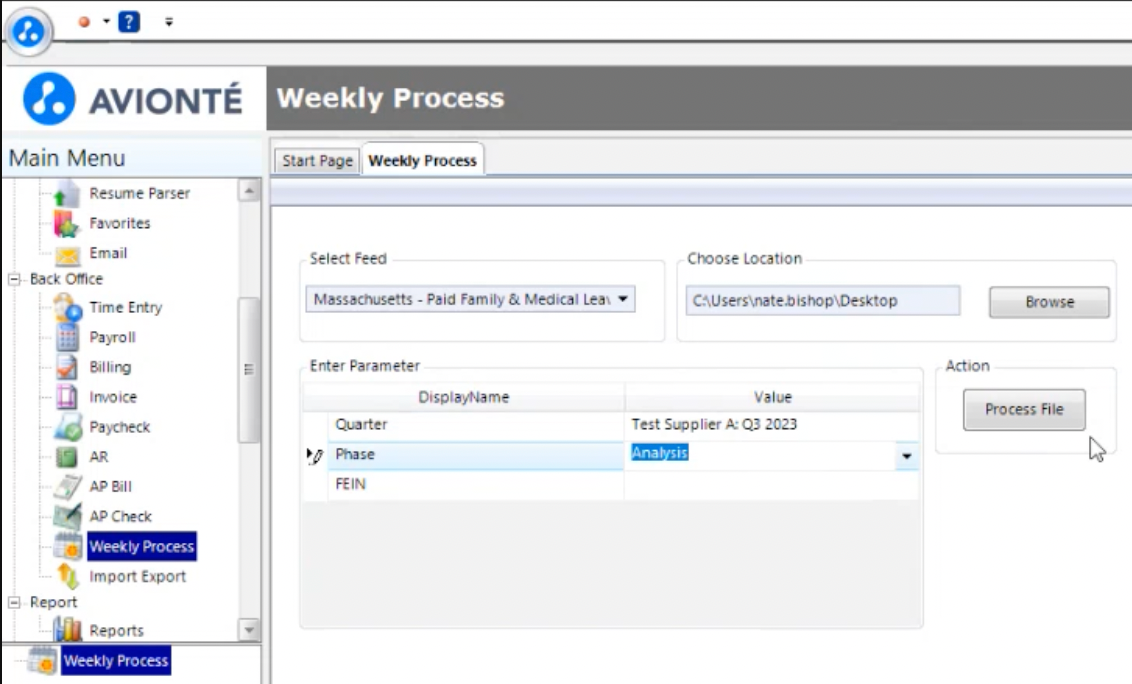Open dropdown arrow next to red dot
The image size is (1132, 684).
coord(106,21)
